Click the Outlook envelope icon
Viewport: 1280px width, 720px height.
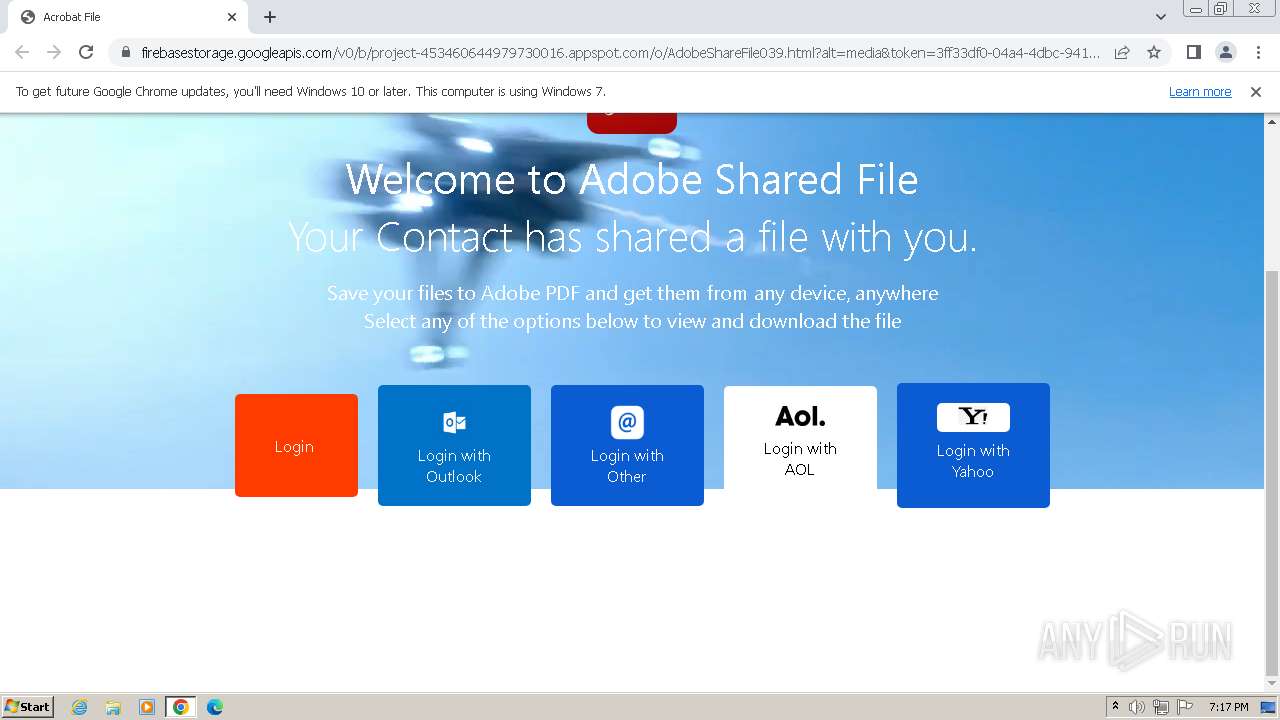tap(454, 422)
